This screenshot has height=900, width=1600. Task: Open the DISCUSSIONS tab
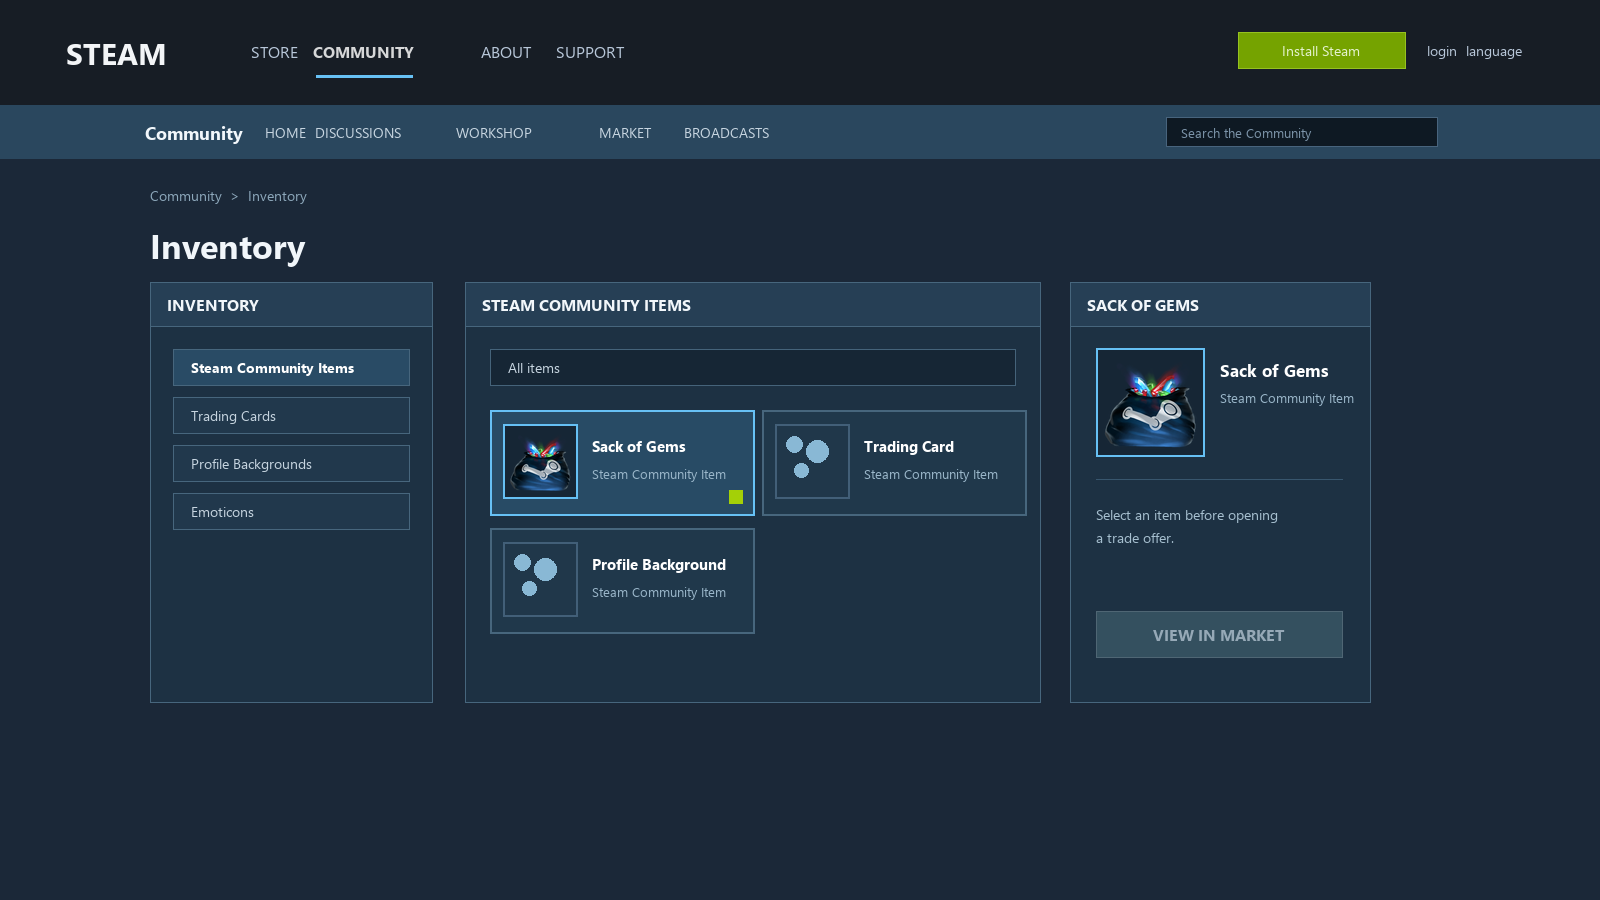pyautogui.click(x=358, y=133)
